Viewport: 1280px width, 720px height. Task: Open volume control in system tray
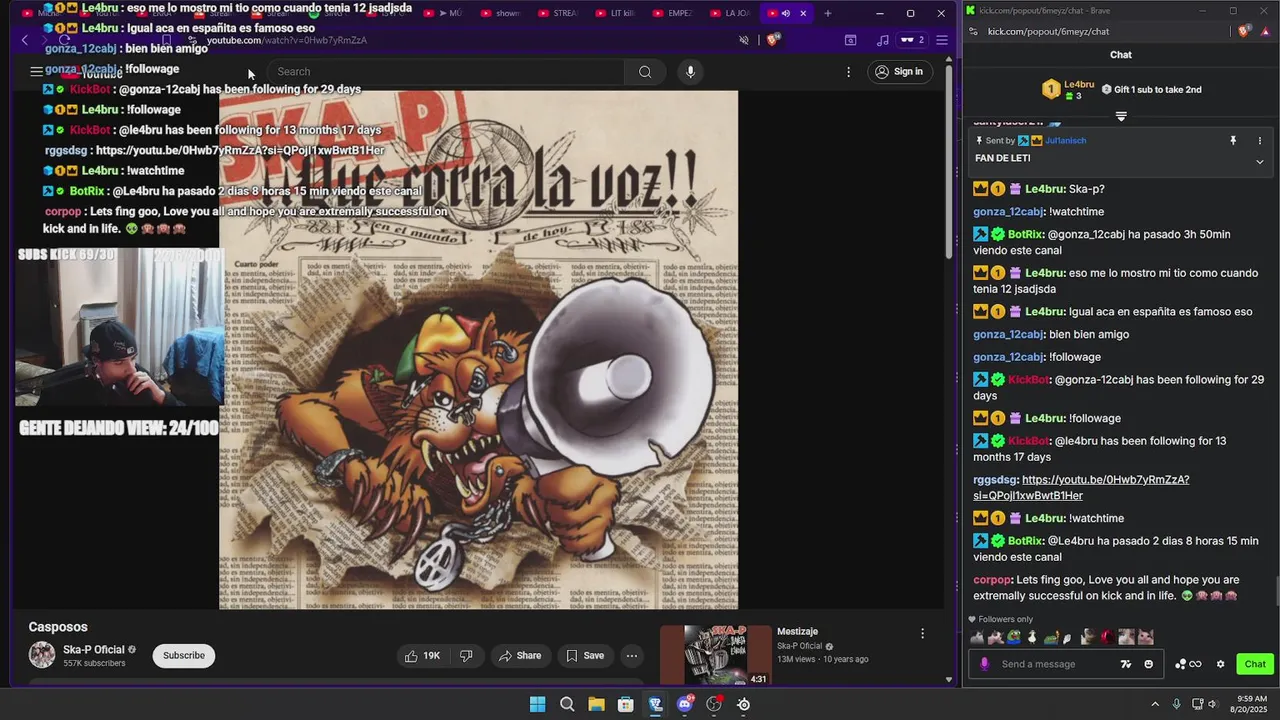[1214, 704]
